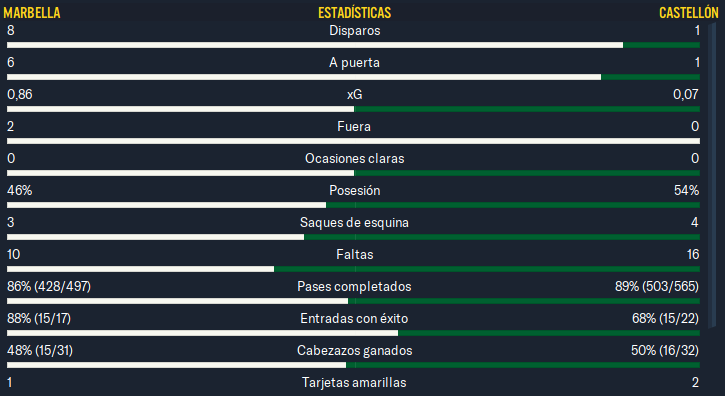This screenshot has height=396, width=725.
Task: Select the Pases completados label
Action: (354, 286)
